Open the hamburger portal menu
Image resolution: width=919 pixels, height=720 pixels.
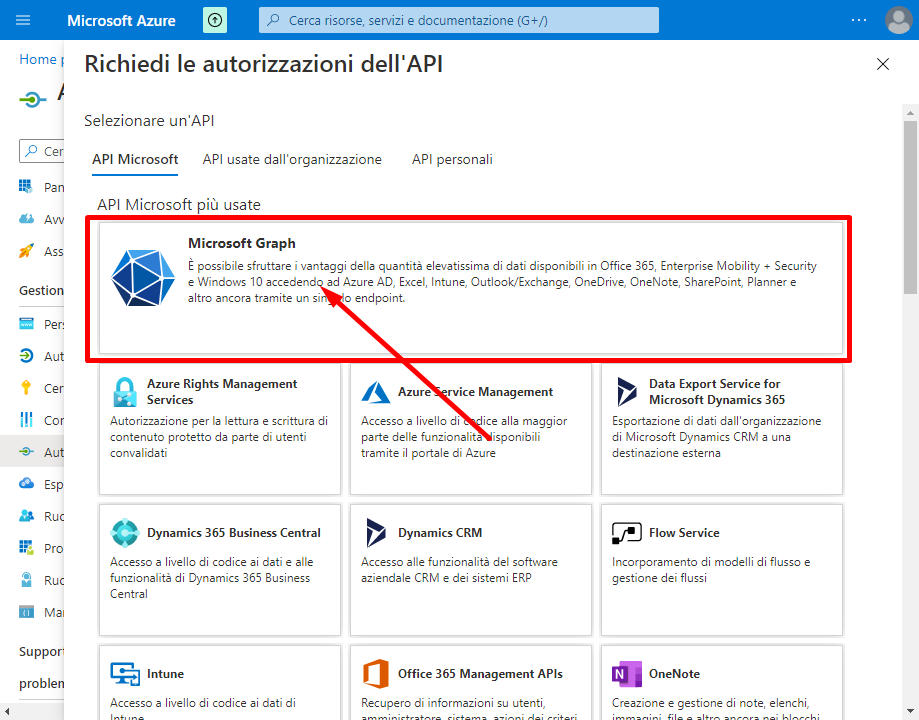(x=23, y=21)
